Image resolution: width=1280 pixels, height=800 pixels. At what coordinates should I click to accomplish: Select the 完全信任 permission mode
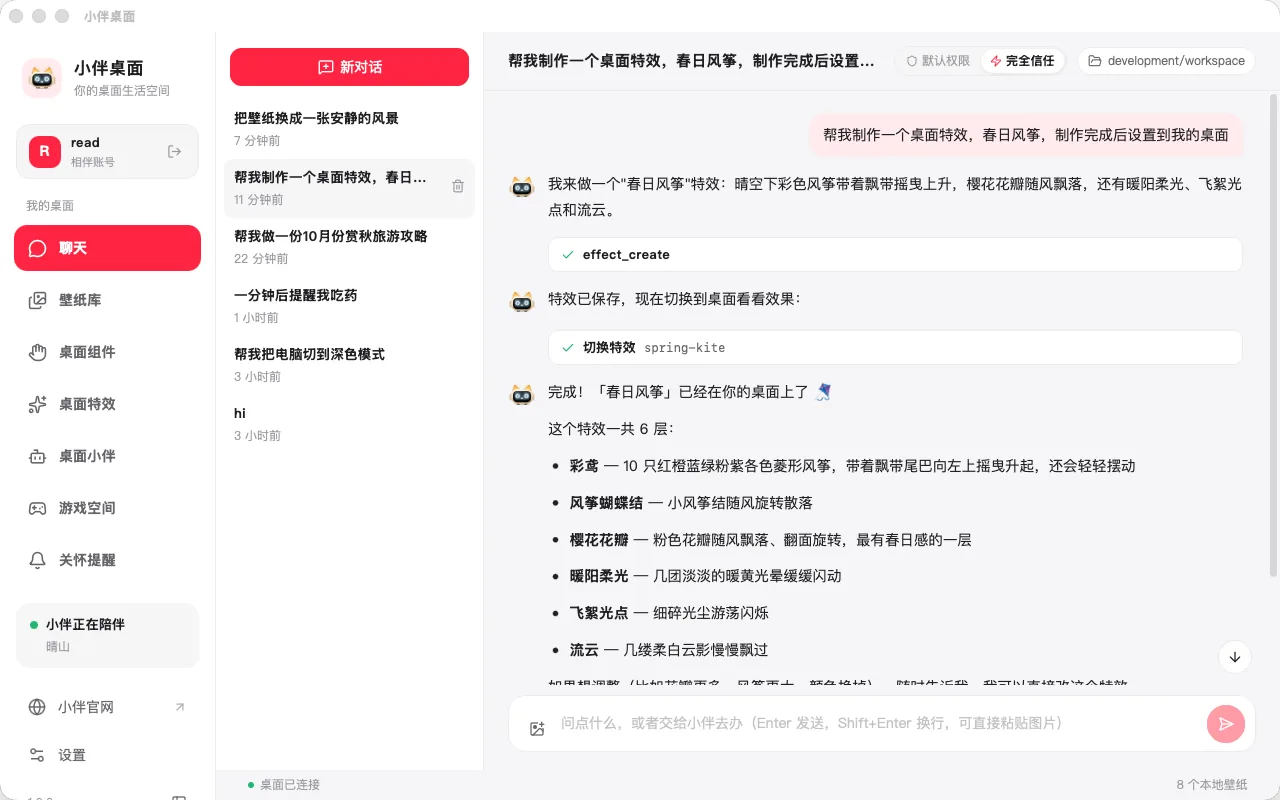pos(1022,61)
